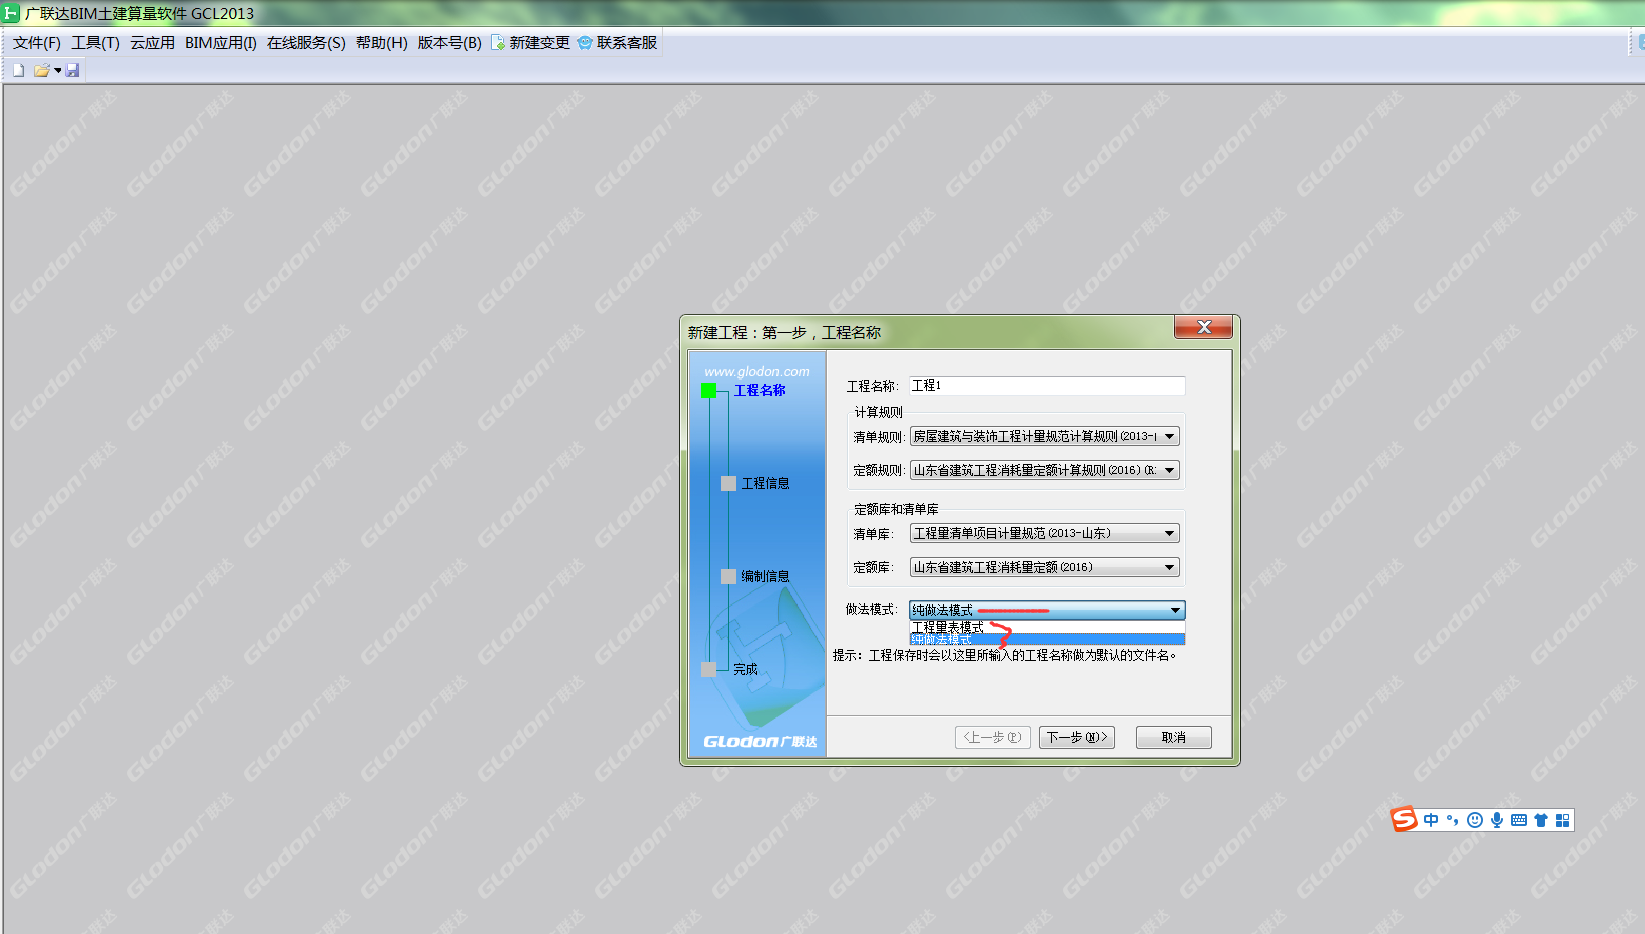This screenshot has height=934, width=1645.
Task: Open the 云应用 menu
Action: (x=152, y=43)
